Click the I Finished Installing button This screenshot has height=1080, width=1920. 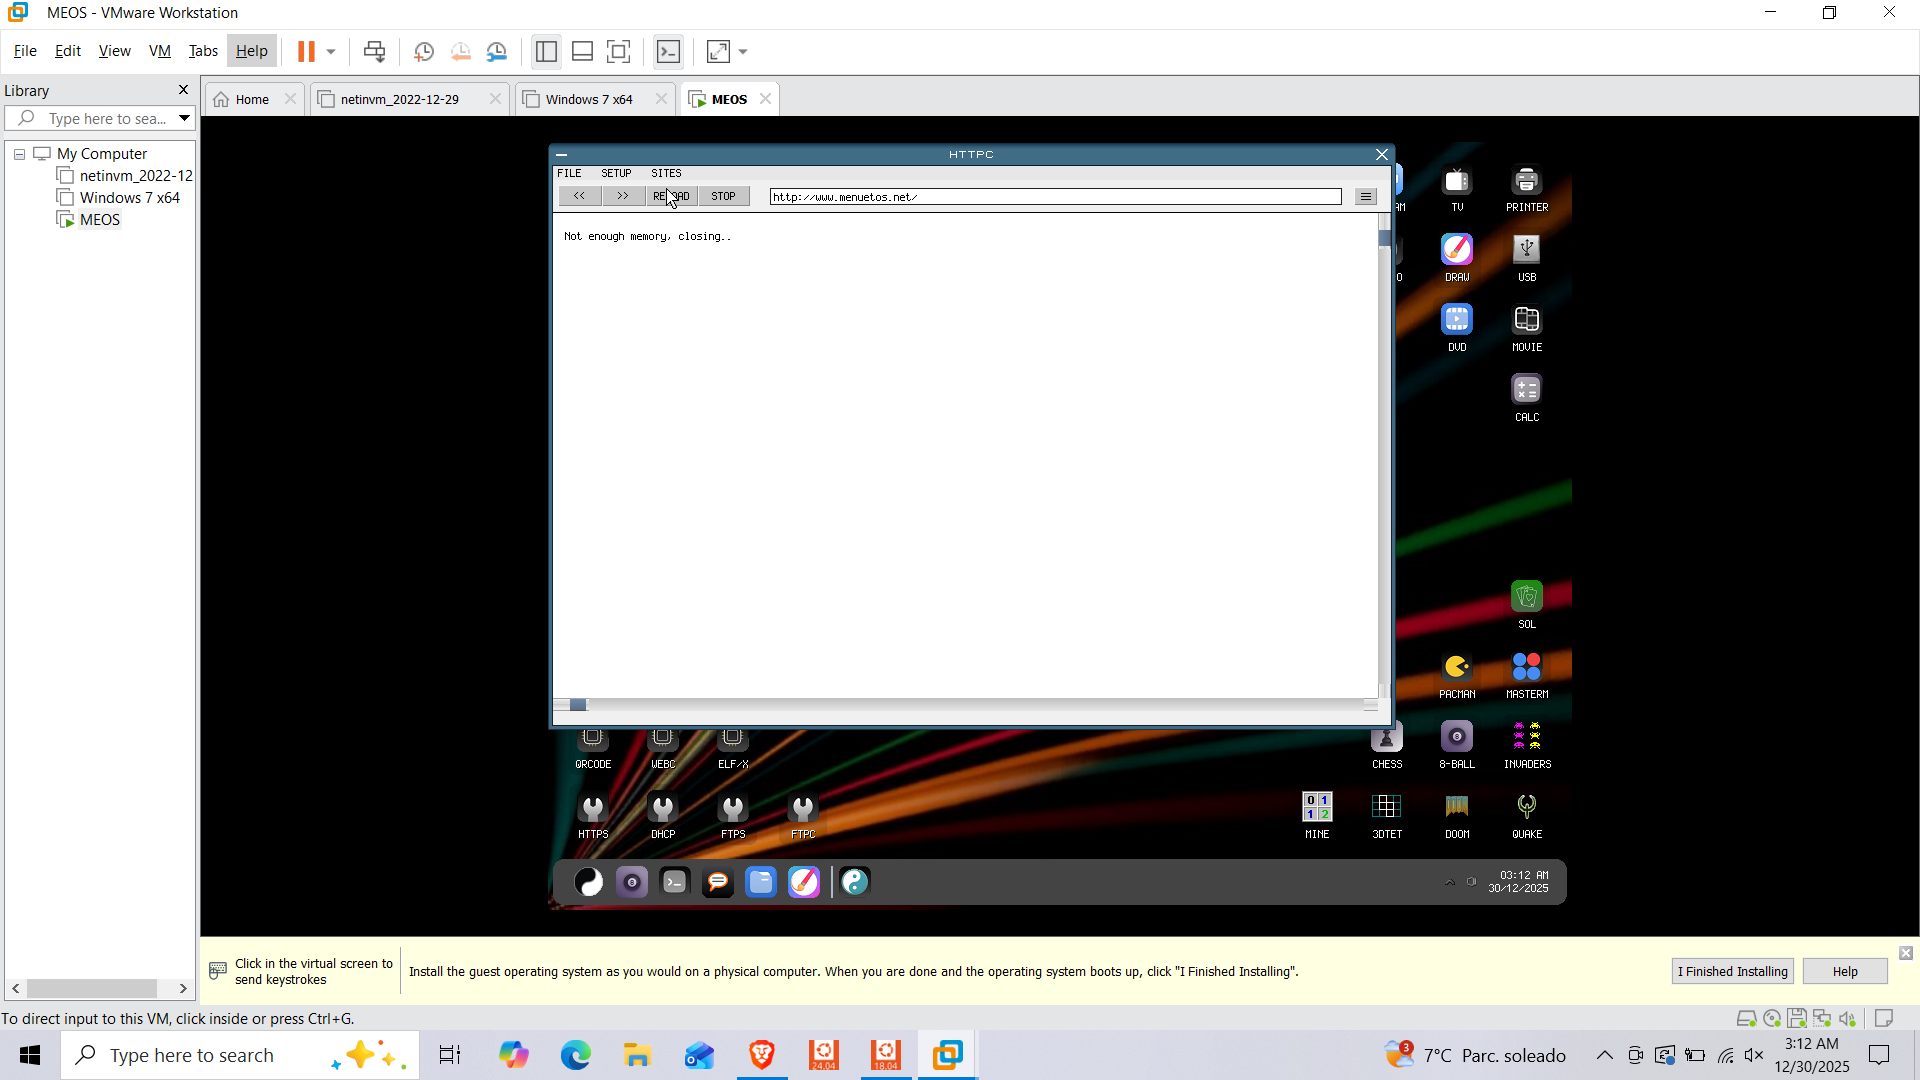pyautogui.click(x=1732, y=971)
